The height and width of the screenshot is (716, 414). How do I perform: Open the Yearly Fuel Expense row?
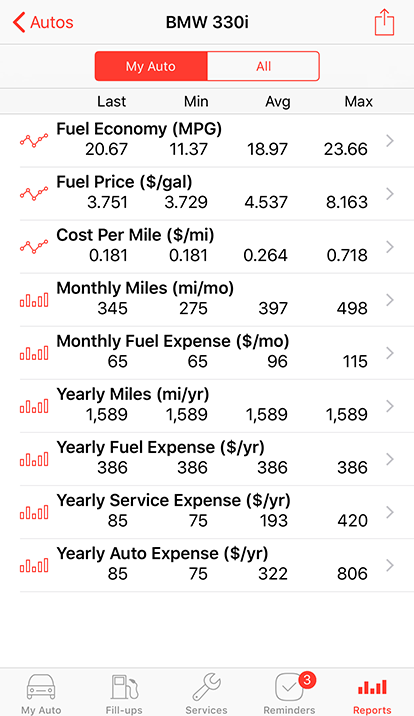(217, 459)
